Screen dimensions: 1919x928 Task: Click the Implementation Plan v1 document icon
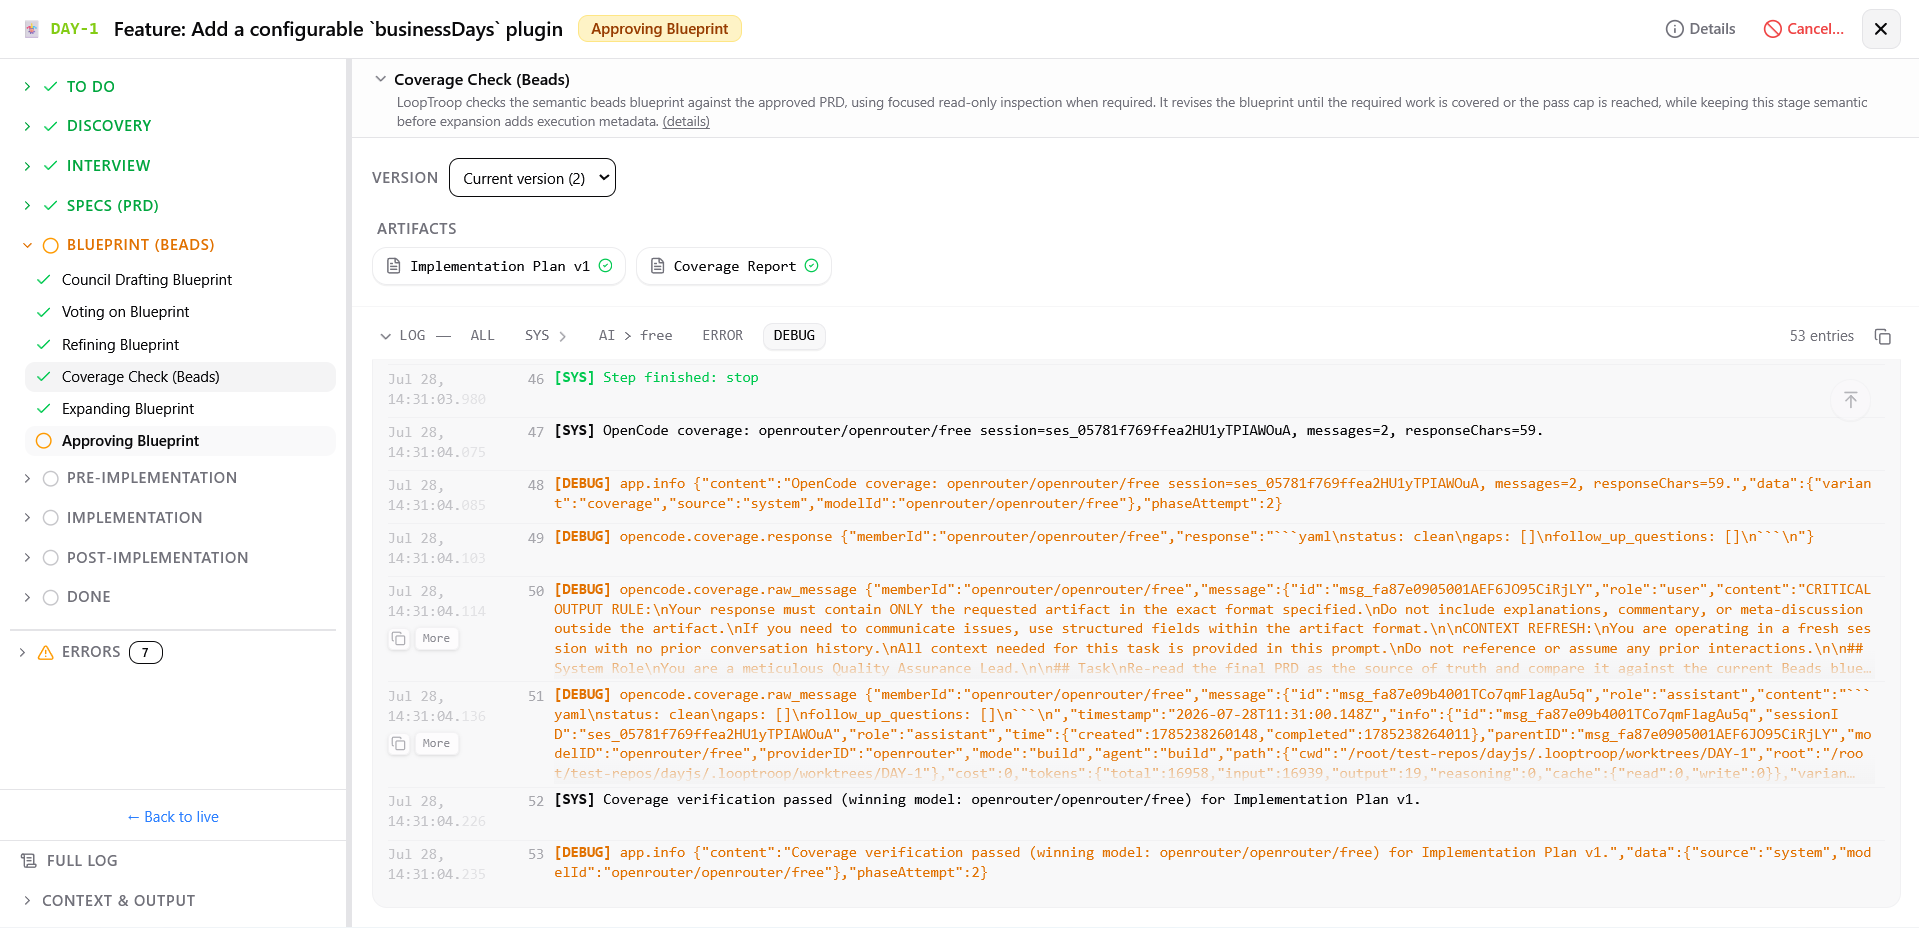[394, 266]
